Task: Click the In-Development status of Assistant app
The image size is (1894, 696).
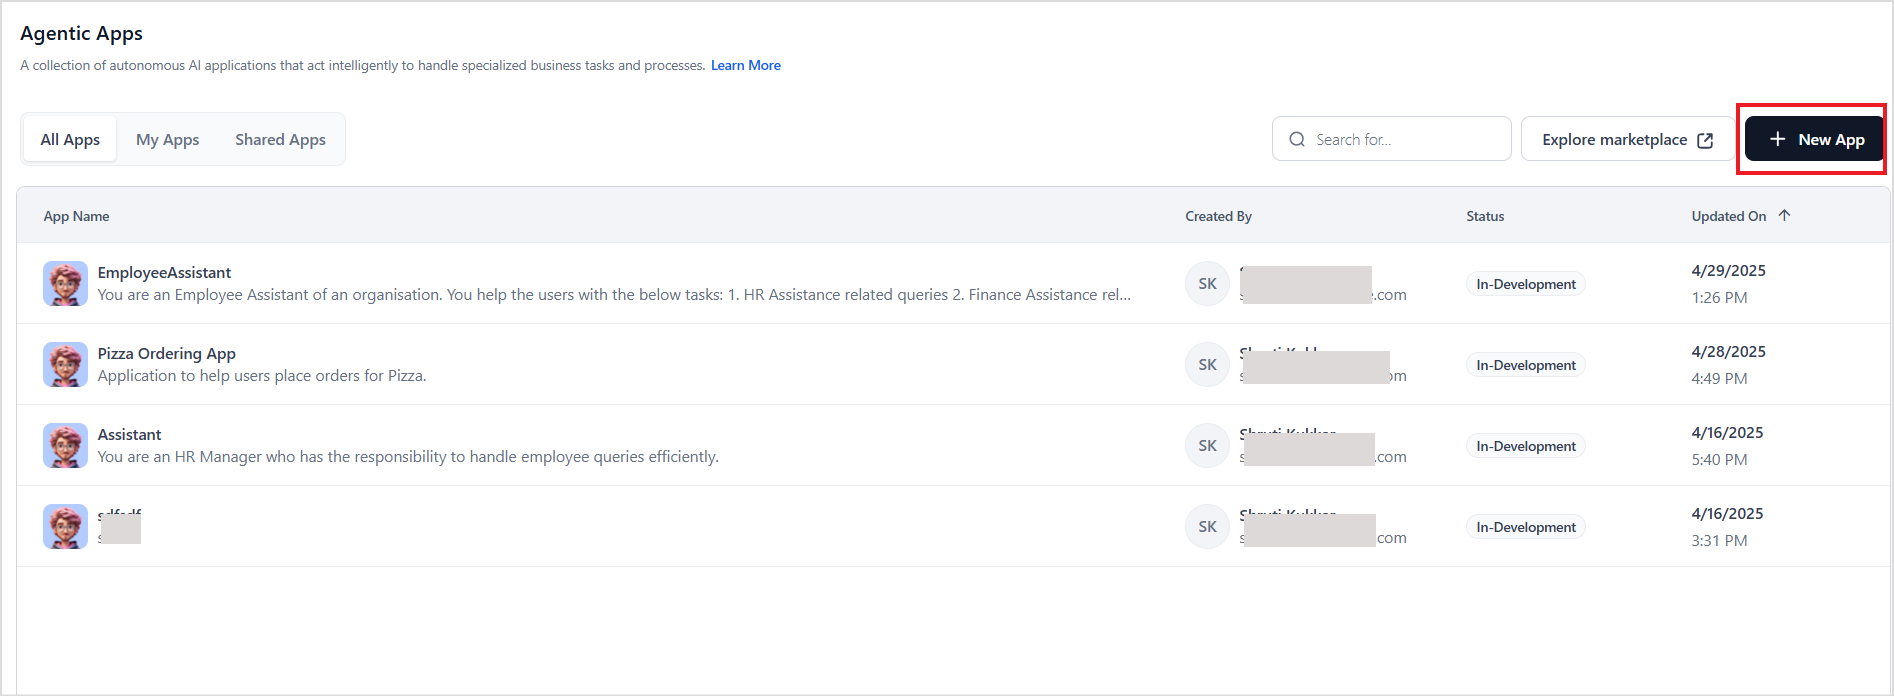Action: point(1525,447)
